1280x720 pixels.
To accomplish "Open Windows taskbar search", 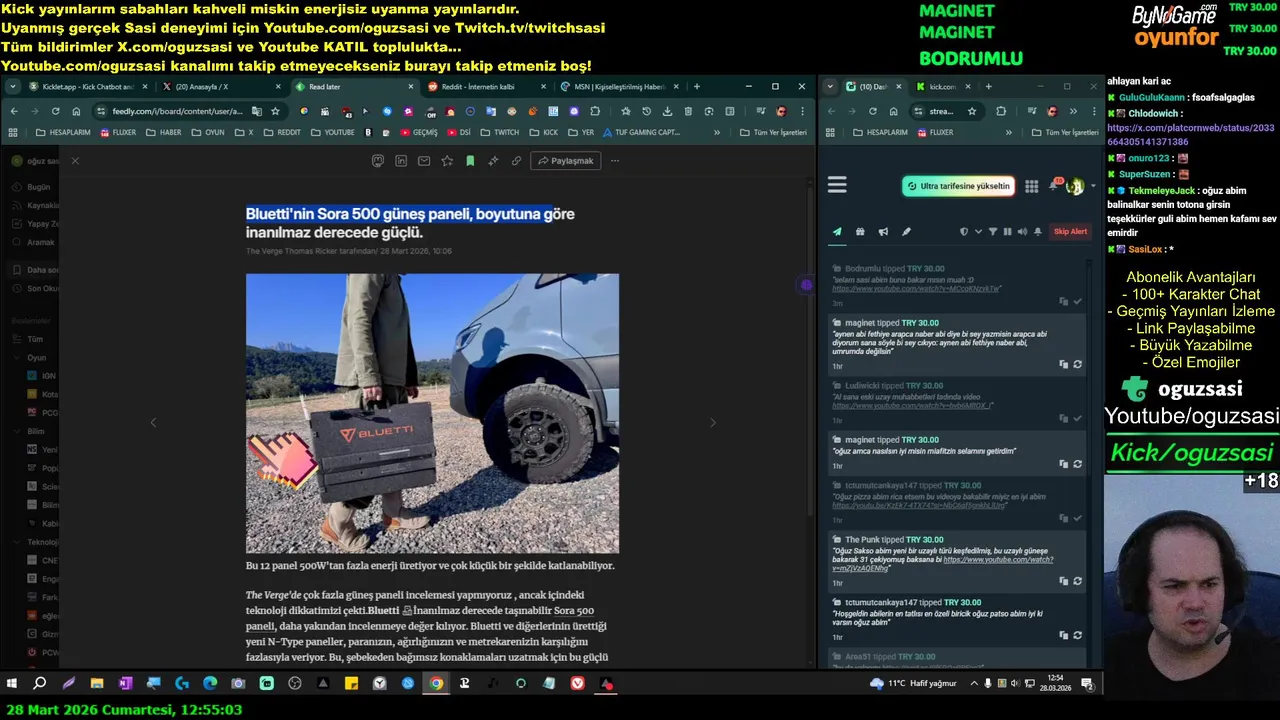I will [40, 683].
